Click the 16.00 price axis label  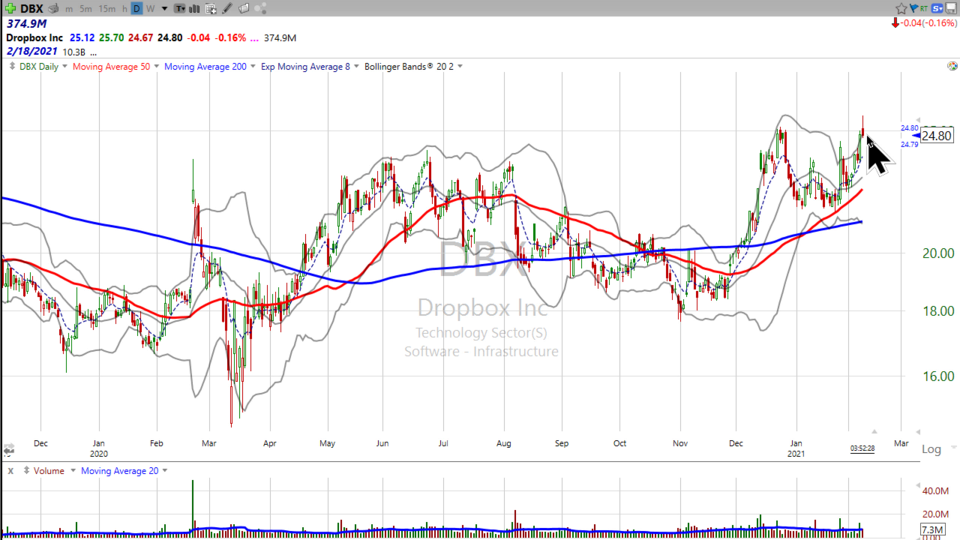tap(938, 376)
